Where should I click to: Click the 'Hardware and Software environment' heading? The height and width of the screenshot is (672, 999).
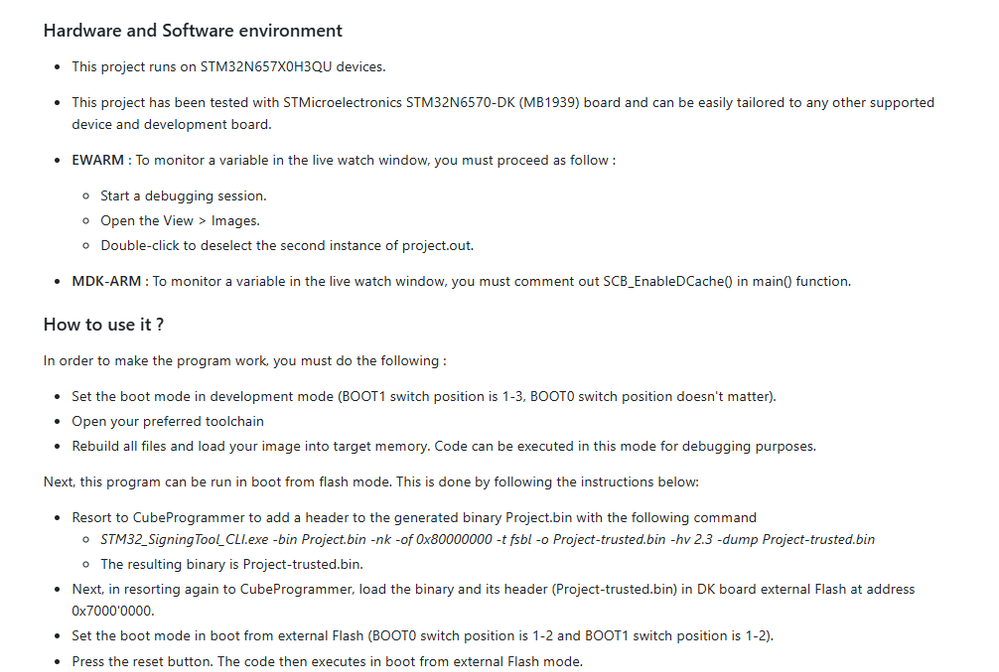coord(192,31)
